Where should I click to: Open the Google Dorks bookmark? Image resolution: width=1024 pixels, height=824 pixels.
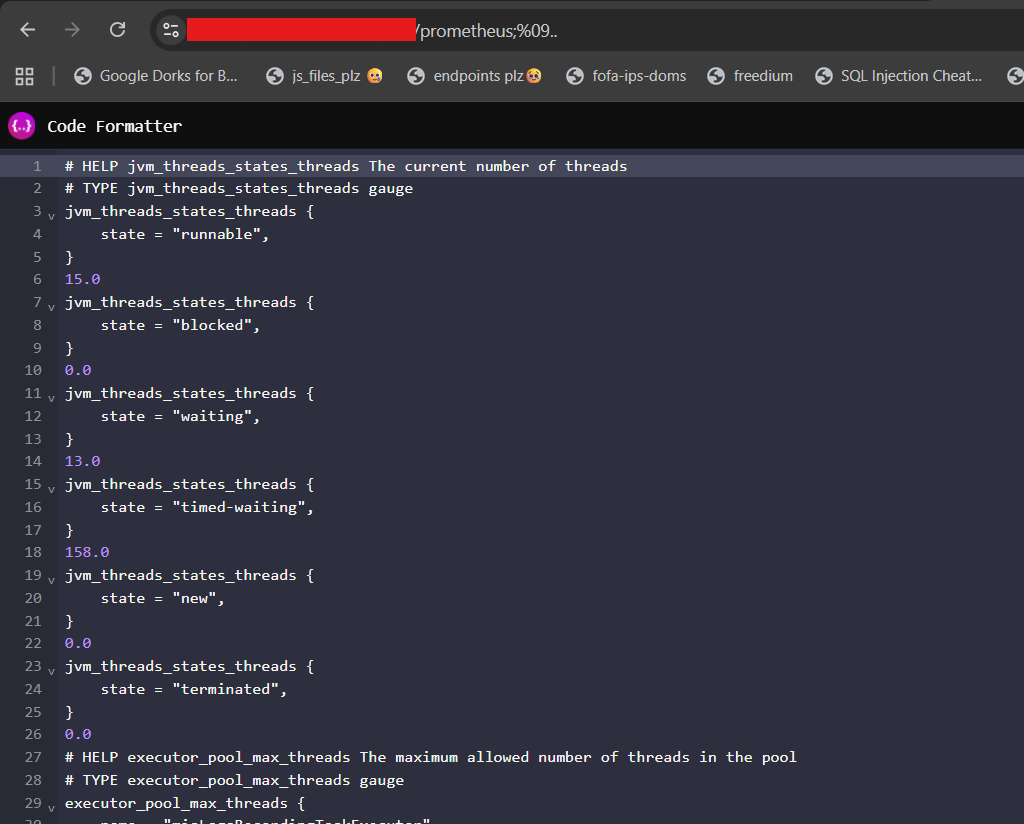point(155,76)
